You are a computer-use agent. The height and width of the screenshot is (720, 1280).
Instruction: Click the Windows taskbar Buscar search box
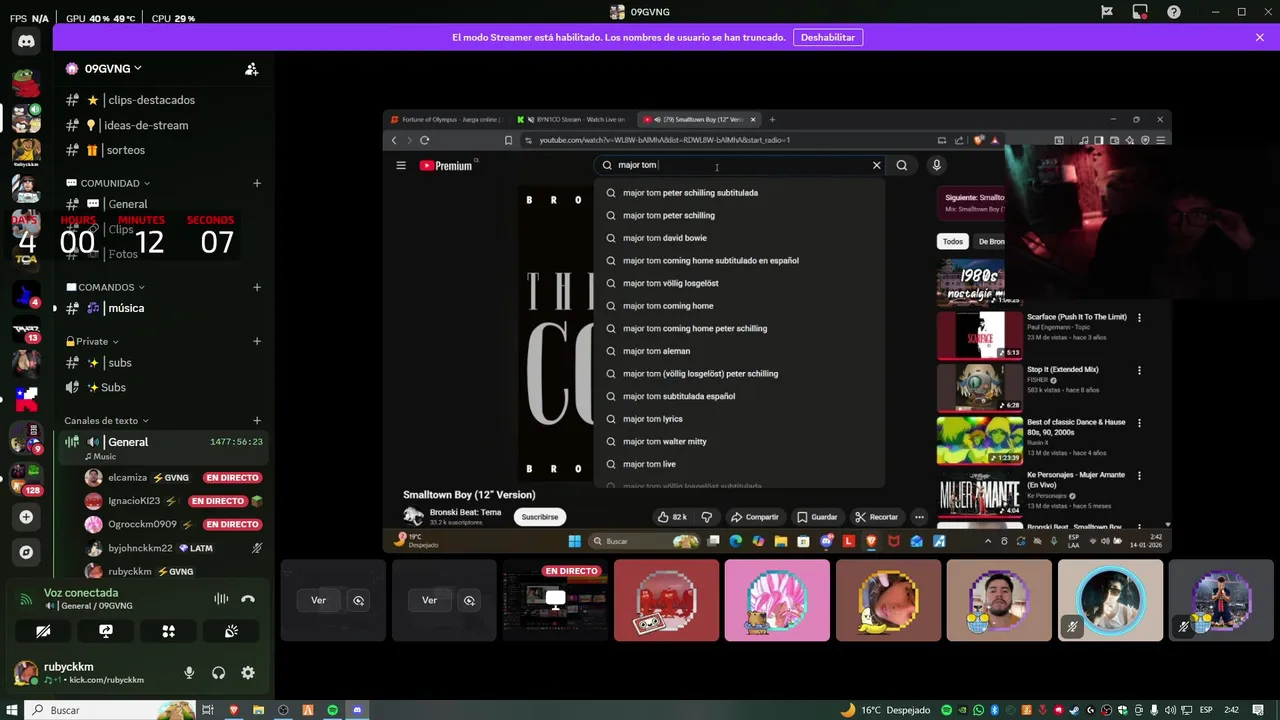108,710
